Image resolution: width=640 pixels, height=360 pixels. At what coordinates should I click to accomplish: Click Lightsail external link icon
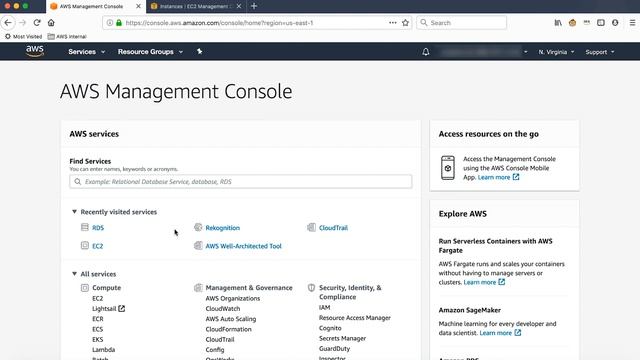[122, 309]
